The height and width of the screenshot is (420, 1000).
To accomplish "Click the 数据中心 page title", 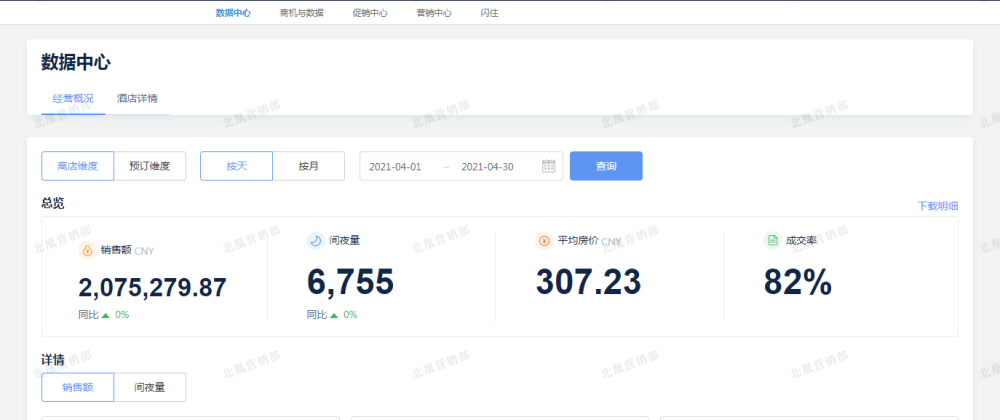I will pyautogui.click(x=76, y=62).
